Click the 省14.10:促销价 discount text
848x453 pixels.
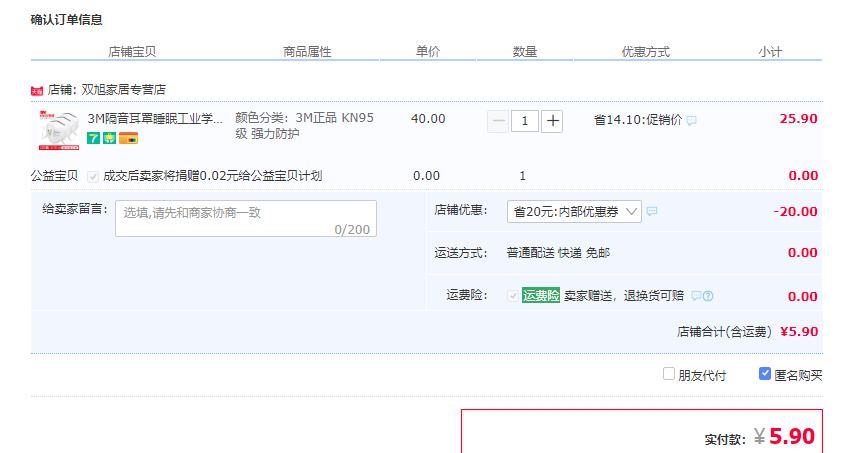[638, 120]
